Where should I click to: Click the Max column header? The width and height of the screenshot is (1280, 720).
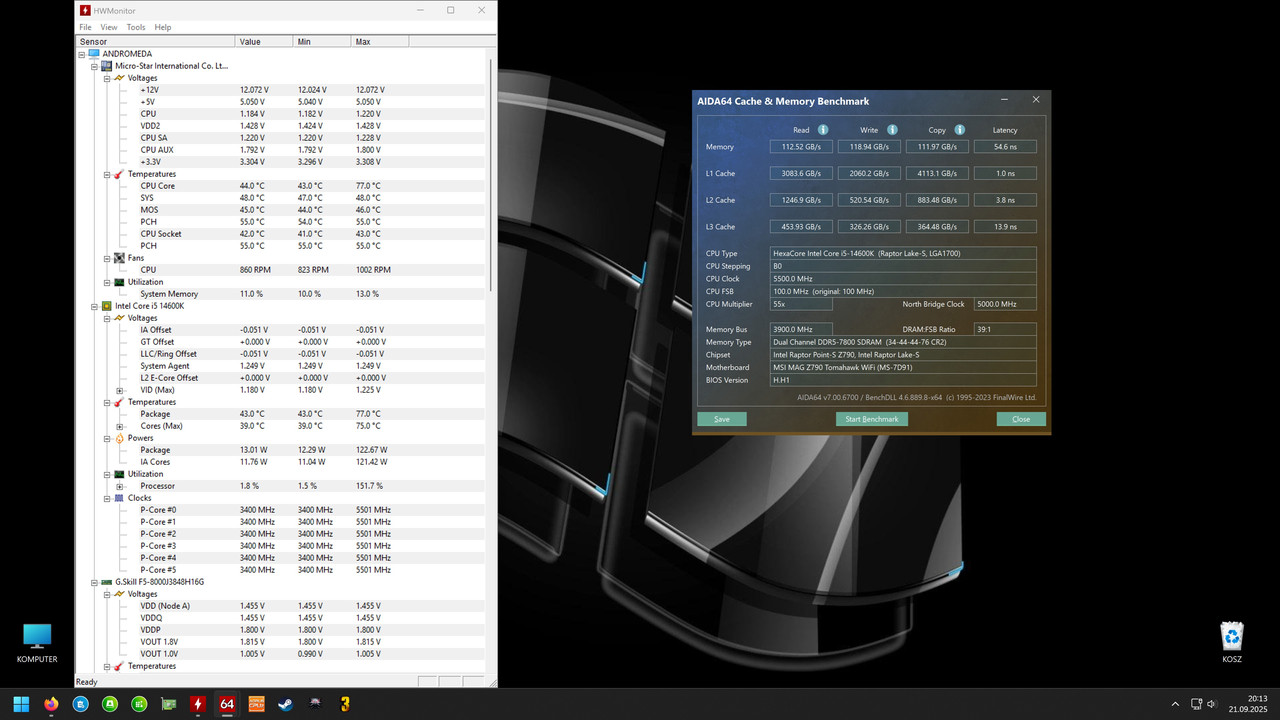380,42
